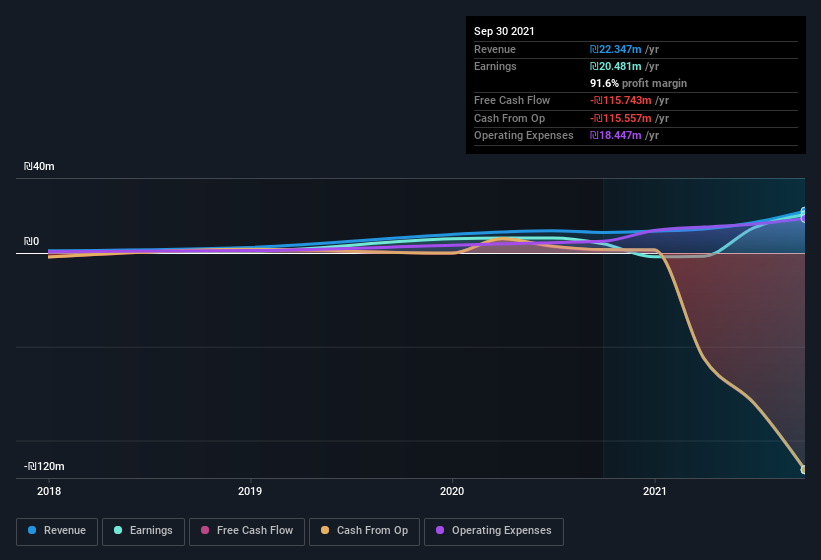821x560 pixels.
Task: Click the ₪40m y-axis label
Action: click(39, 166)
